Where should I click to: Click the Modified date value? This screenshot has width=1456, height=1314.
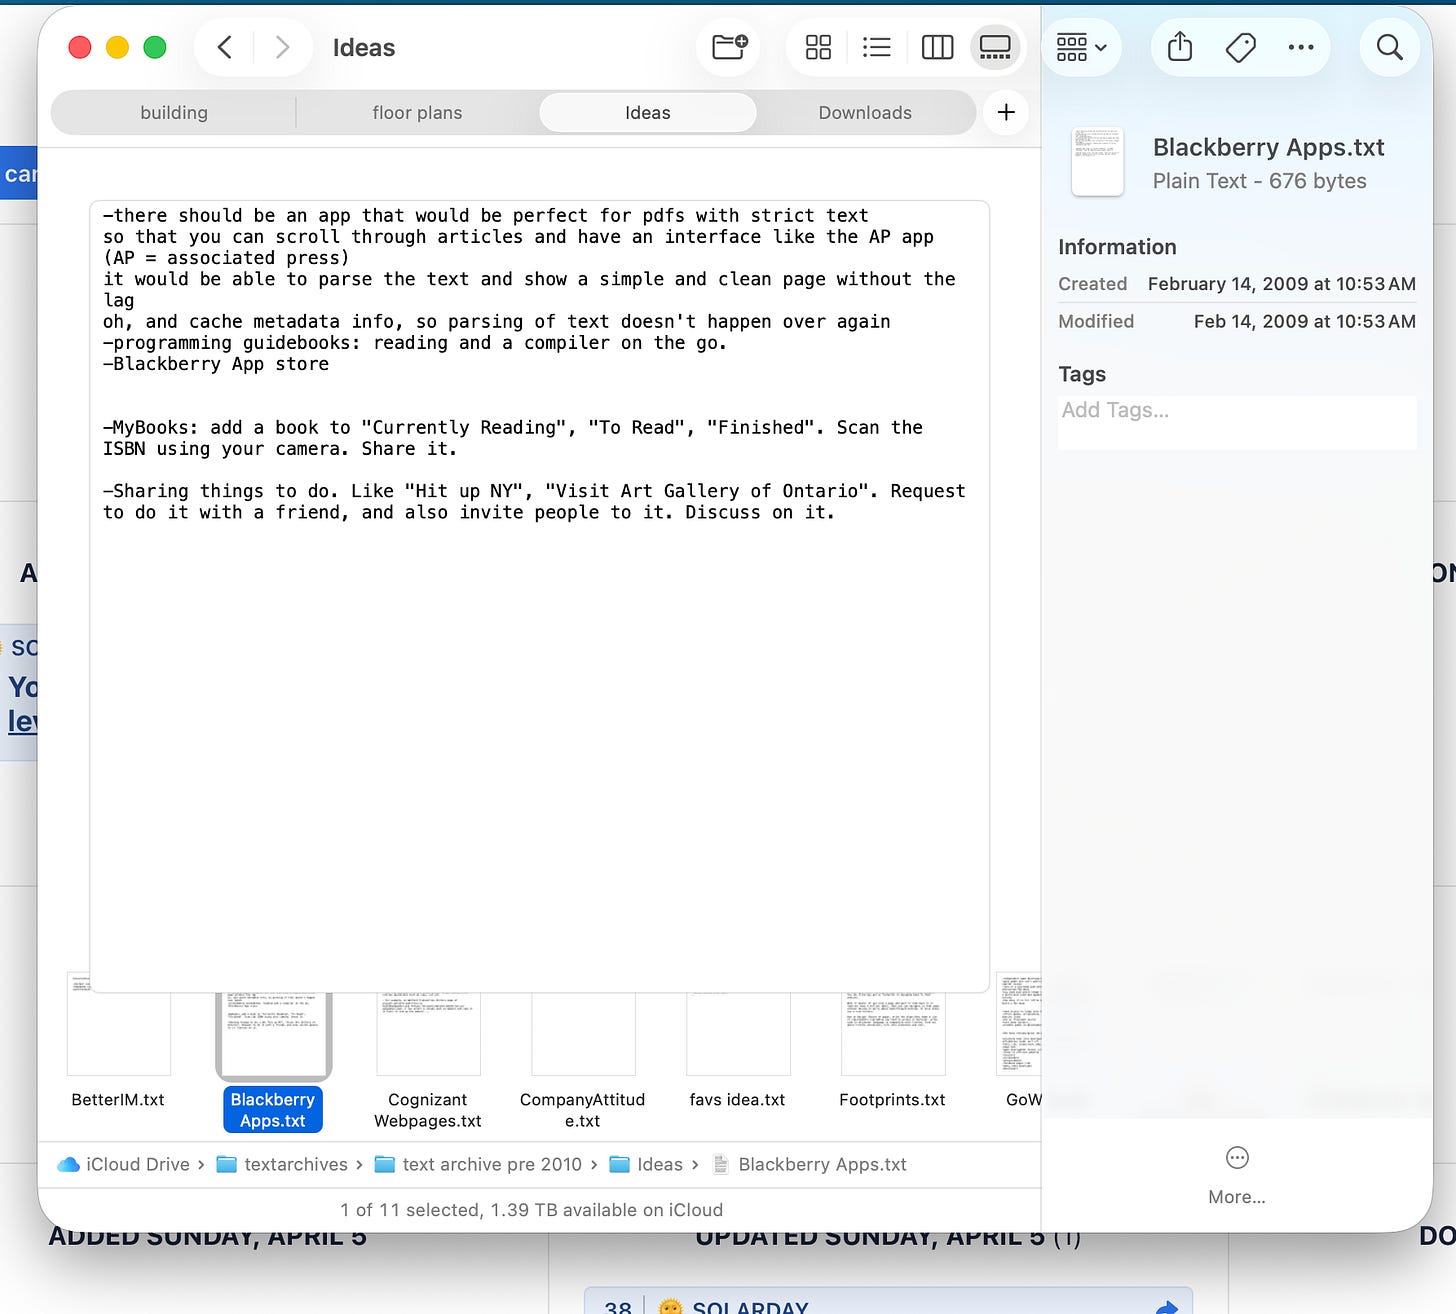pyautogui.click(x=1304, y=321)
